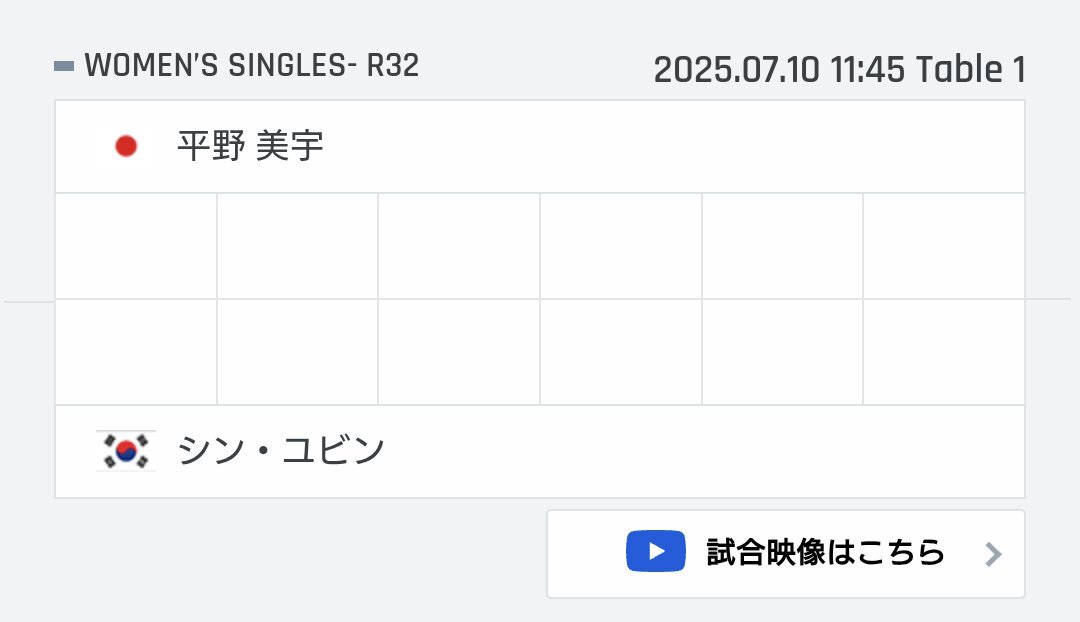Click second game score cell for 平野 美宇
Image resolution: width=1080 pixels, height=622 pixels.
point(298,246)
